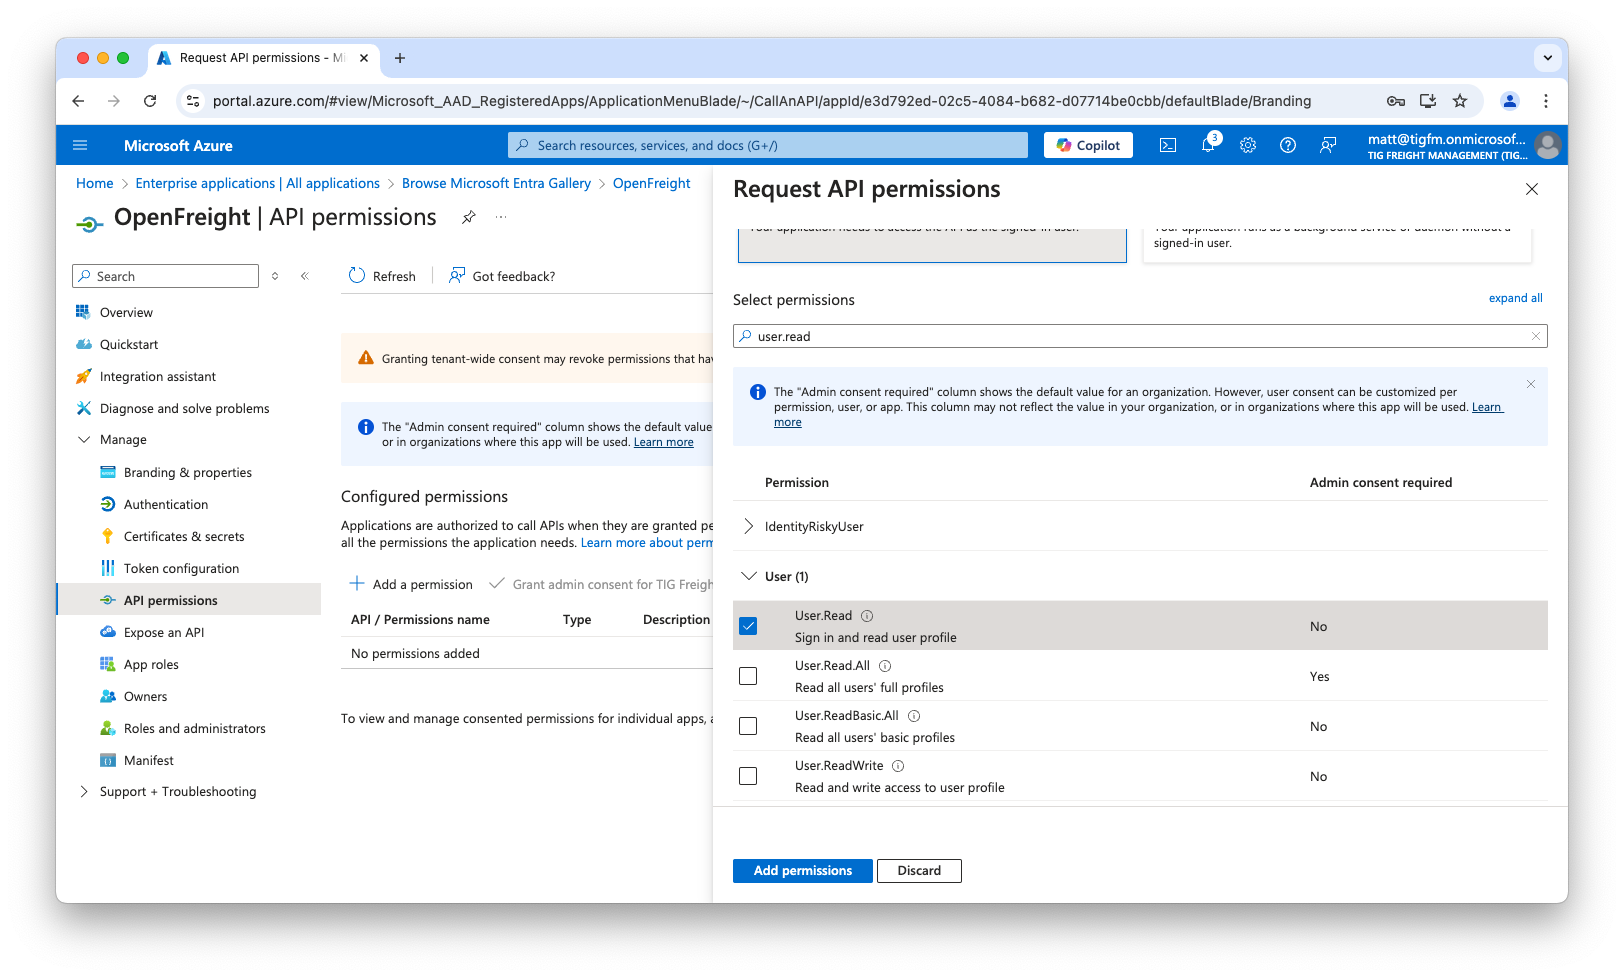Pin the OpenFreight API permissions blade

[x=468, y=217]
